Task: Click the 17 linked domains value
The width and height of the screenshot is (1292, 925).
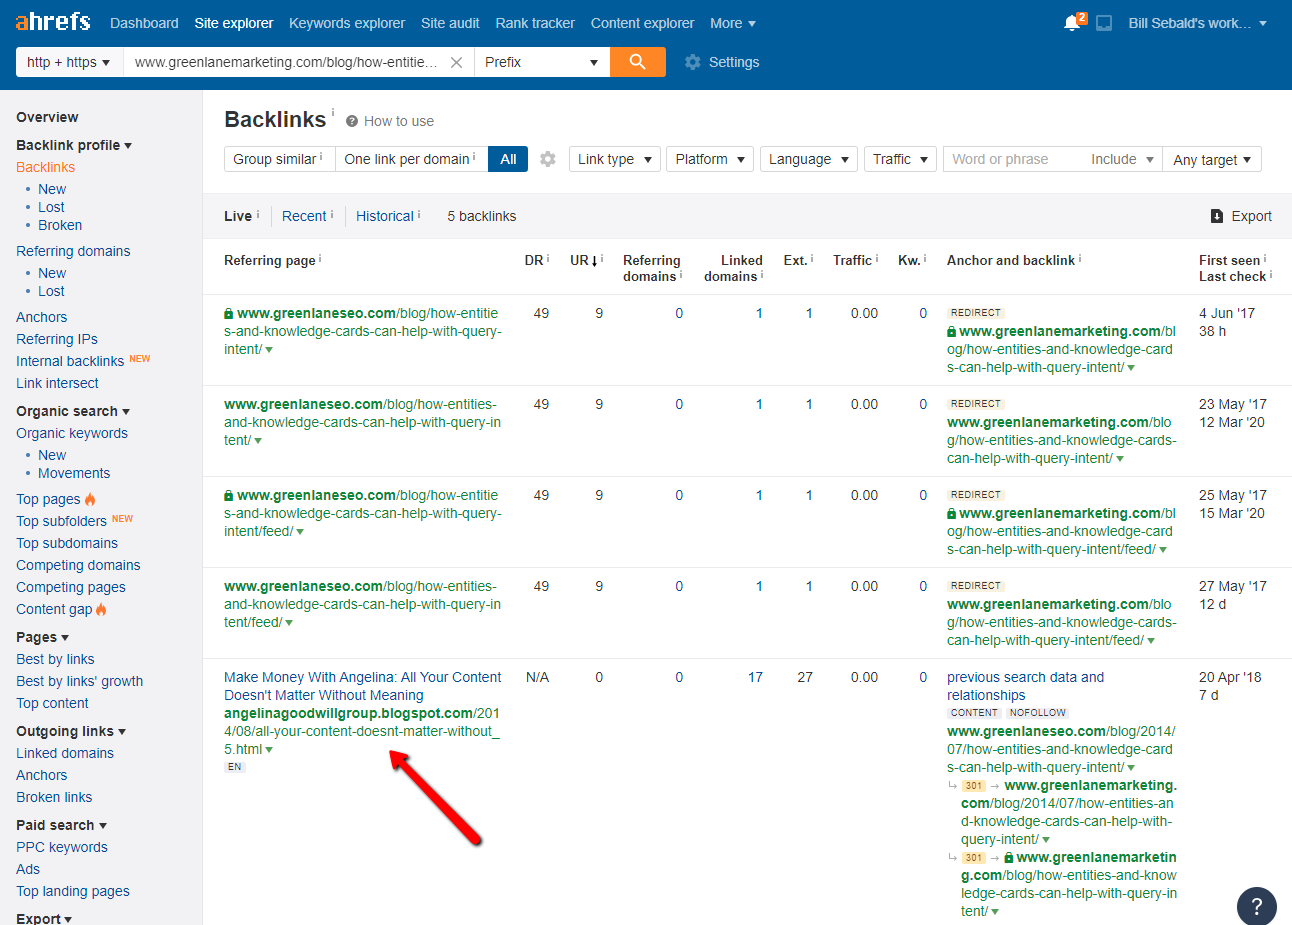Action: click(x=755, y=677)
